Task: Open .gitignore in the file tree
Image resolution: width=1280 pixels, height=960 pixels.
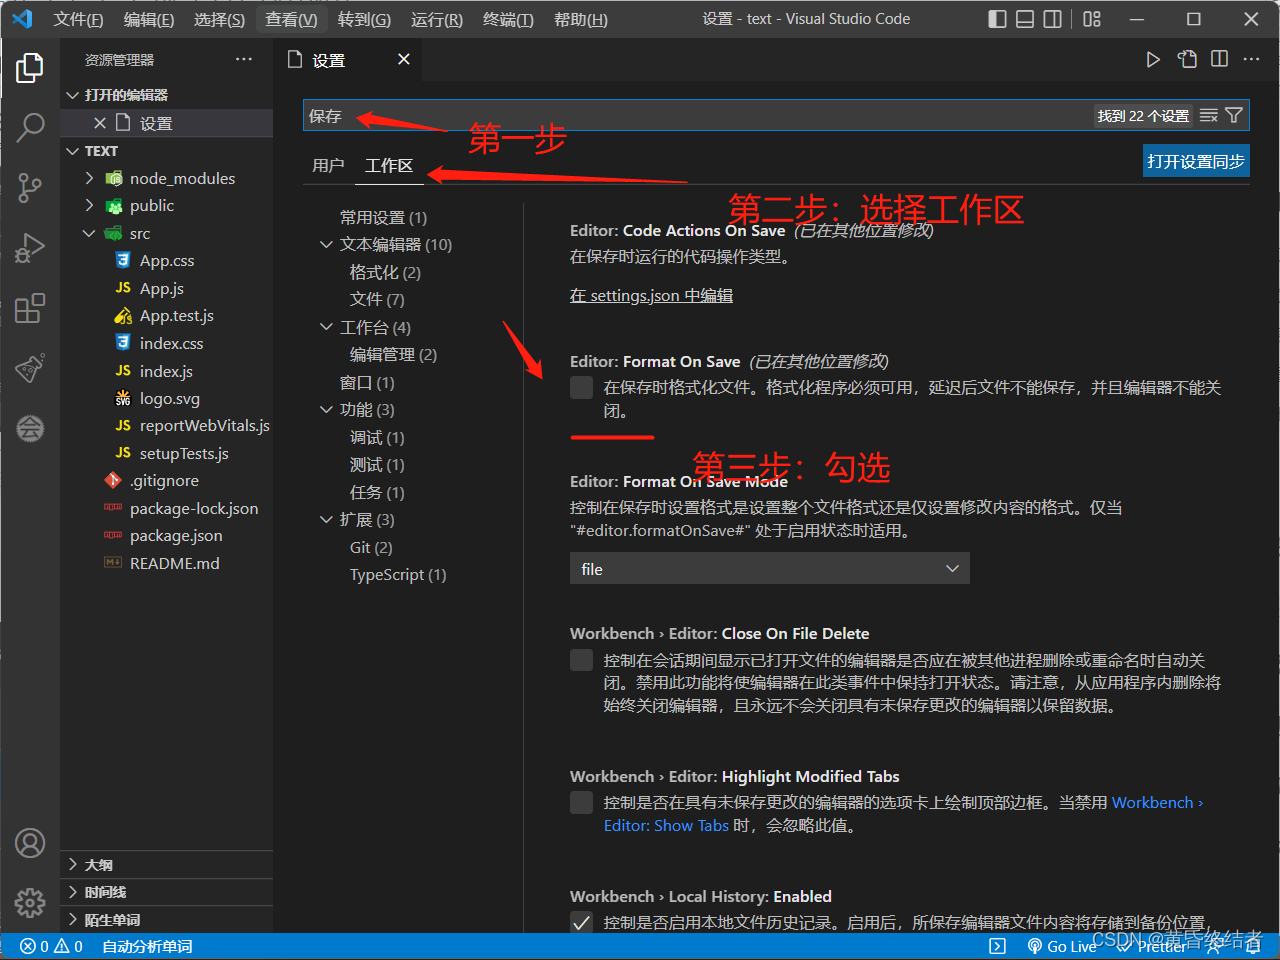Action: point(164,480)
